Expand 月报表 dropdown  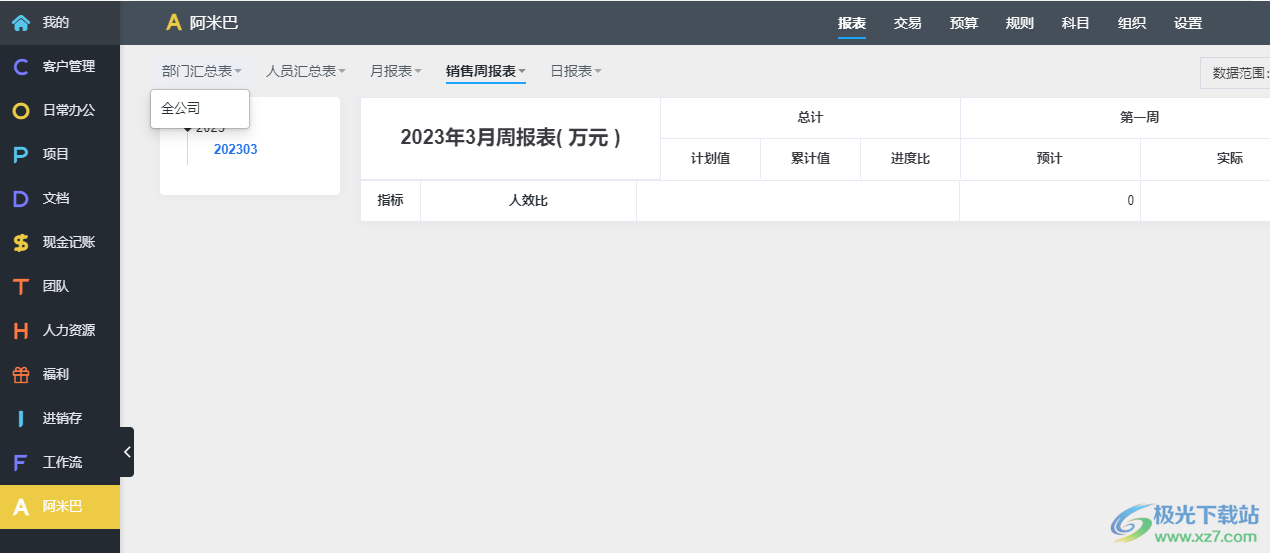click(x=396, y=71)
